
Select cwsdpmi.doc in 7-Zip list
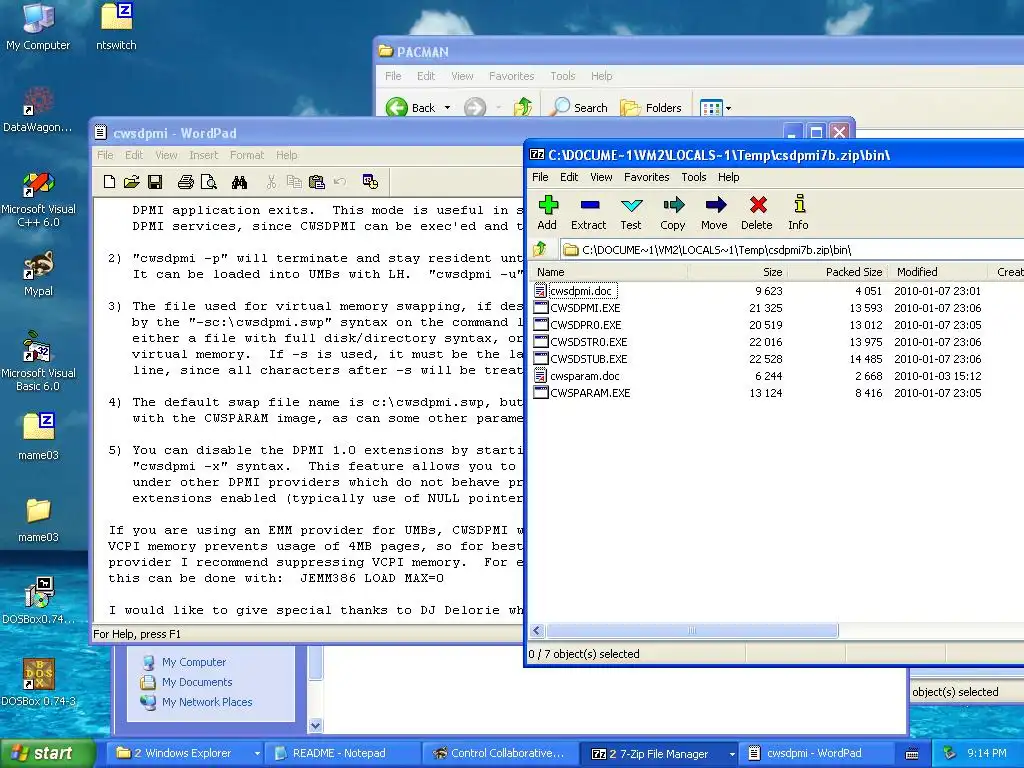(581, 291)
